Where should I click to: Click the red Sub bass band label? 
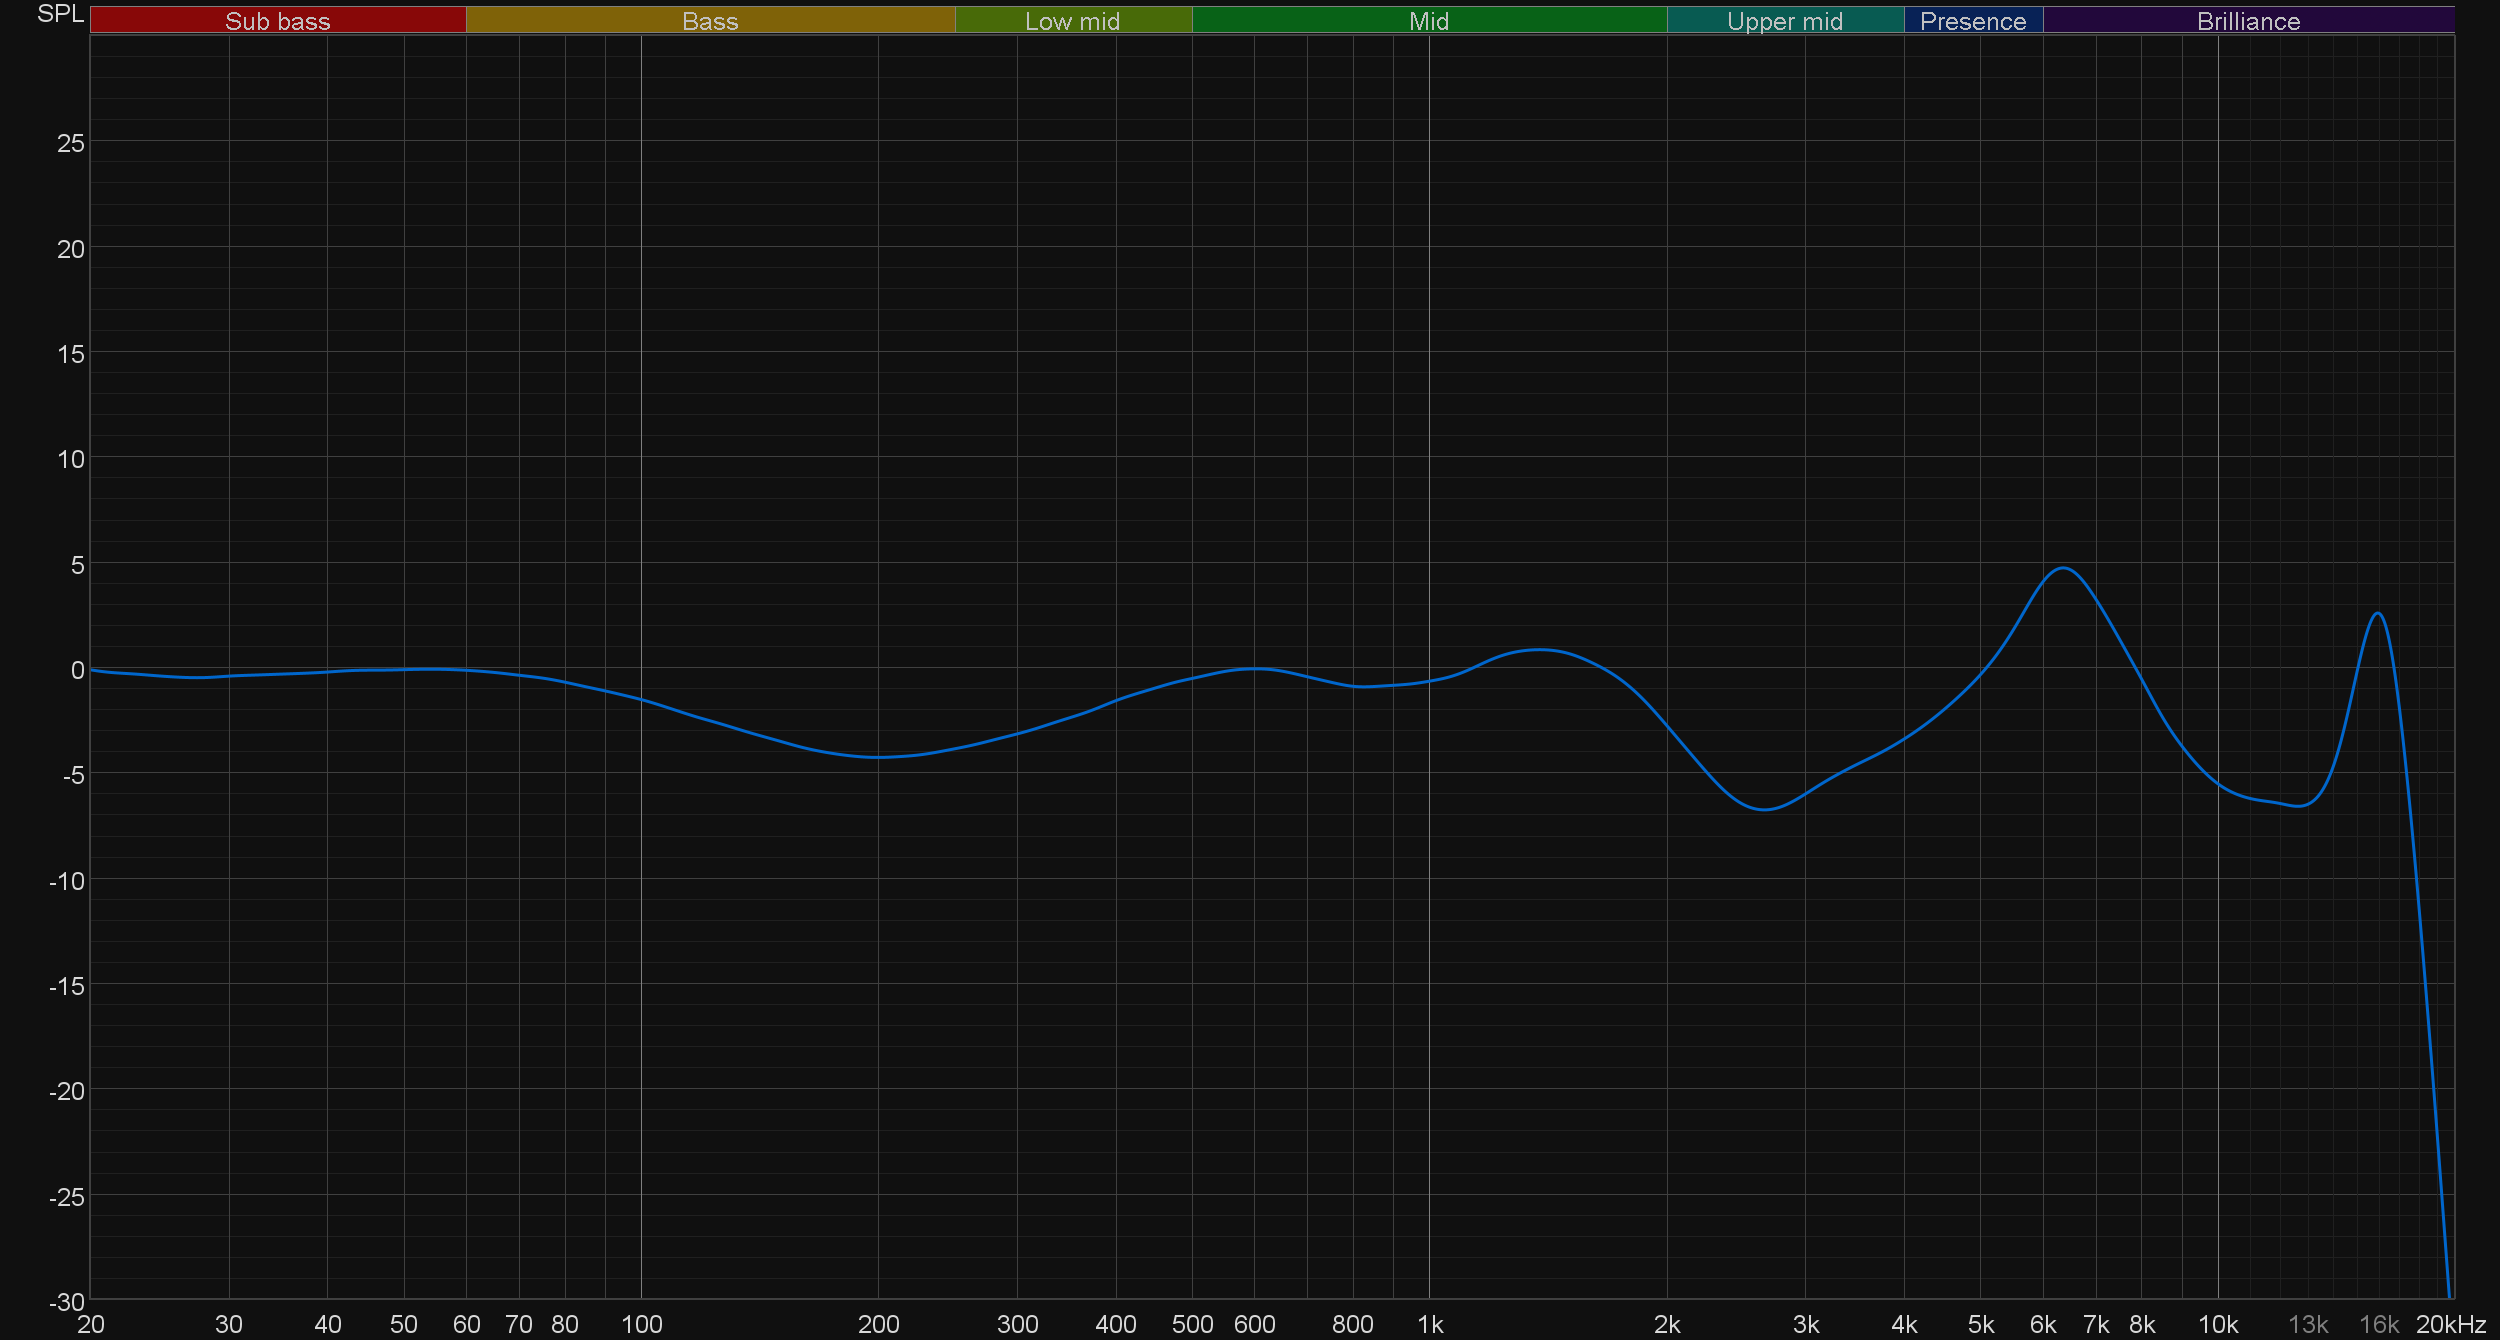277,21
